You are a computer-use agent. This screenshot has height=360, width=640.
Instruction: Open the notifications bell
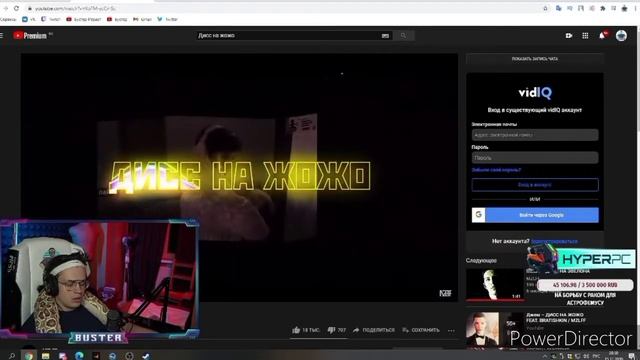pyautogui.click(x=602, y=36)
